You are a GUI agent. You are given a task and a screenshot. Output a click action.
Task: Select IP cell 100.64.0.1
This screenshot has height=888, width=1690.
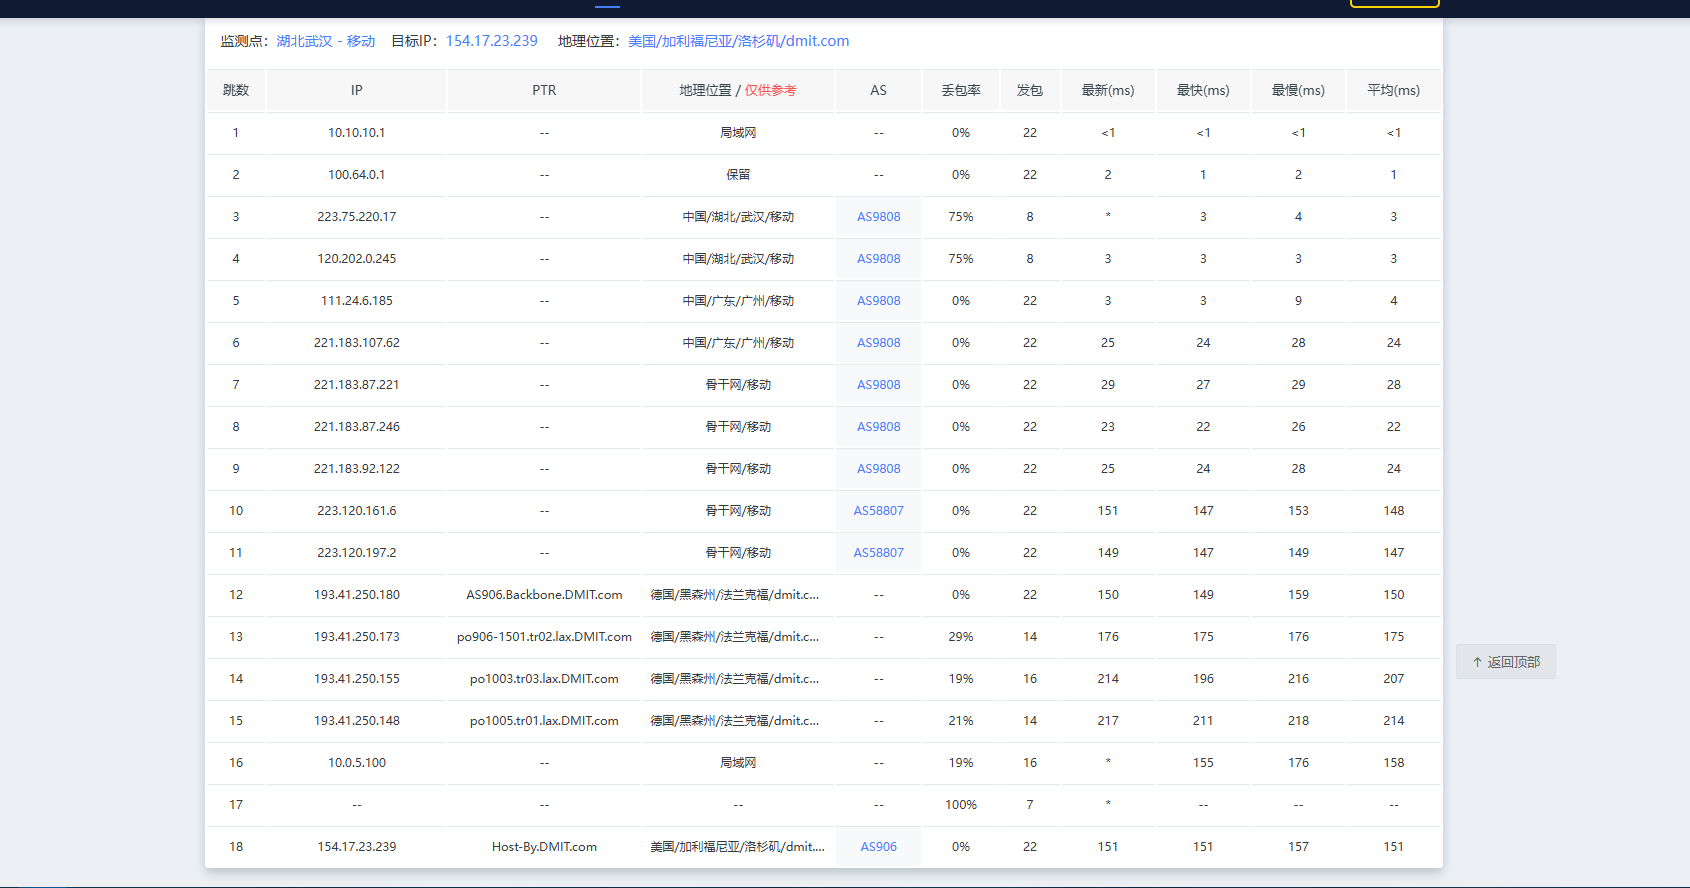[357, 175]
